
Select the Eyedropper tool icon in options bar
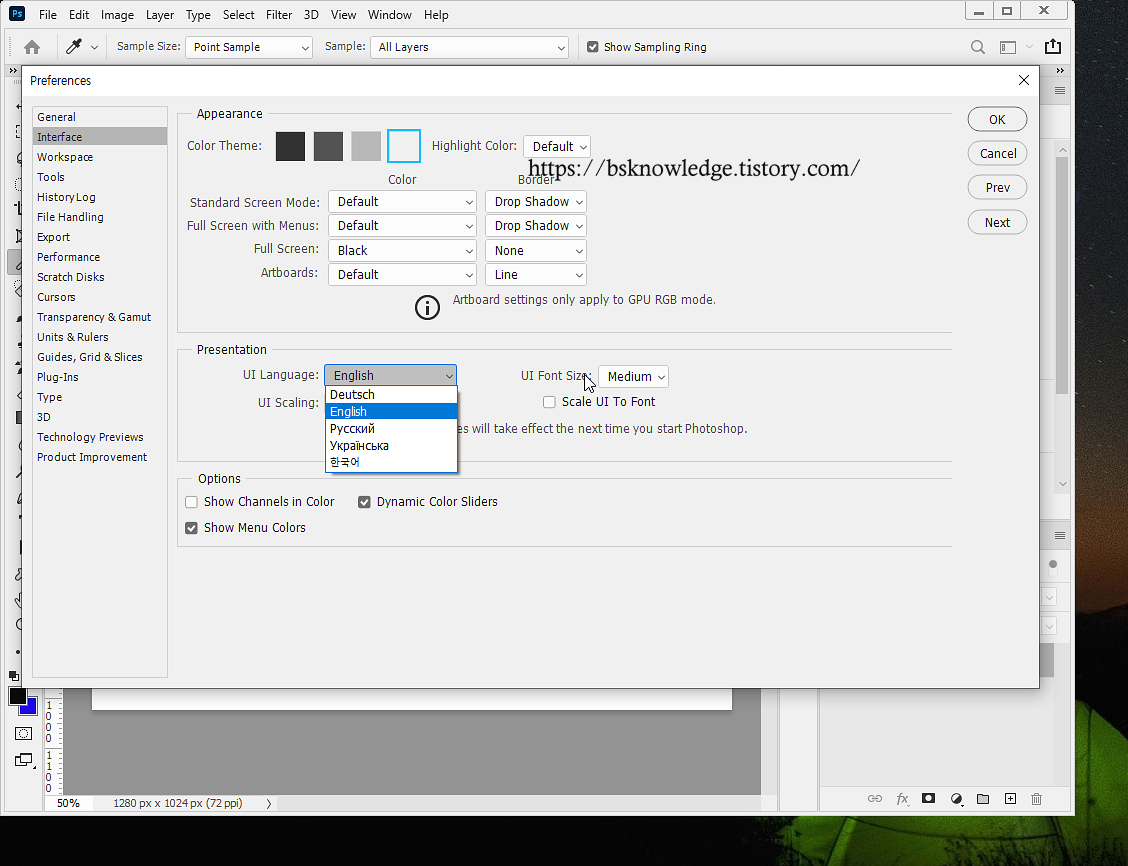[x=73, y=47]
